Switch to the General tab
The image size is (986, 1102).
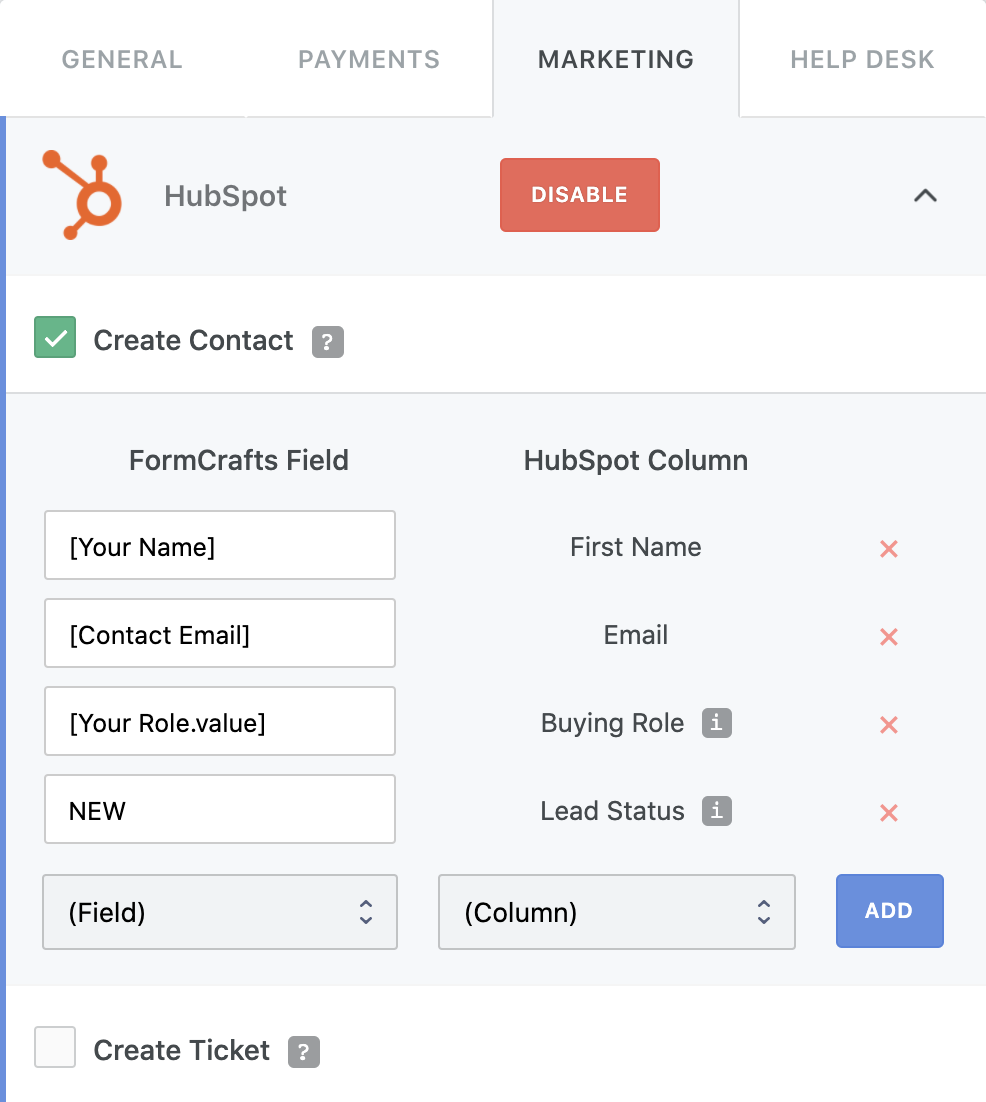tap(122, 59)
